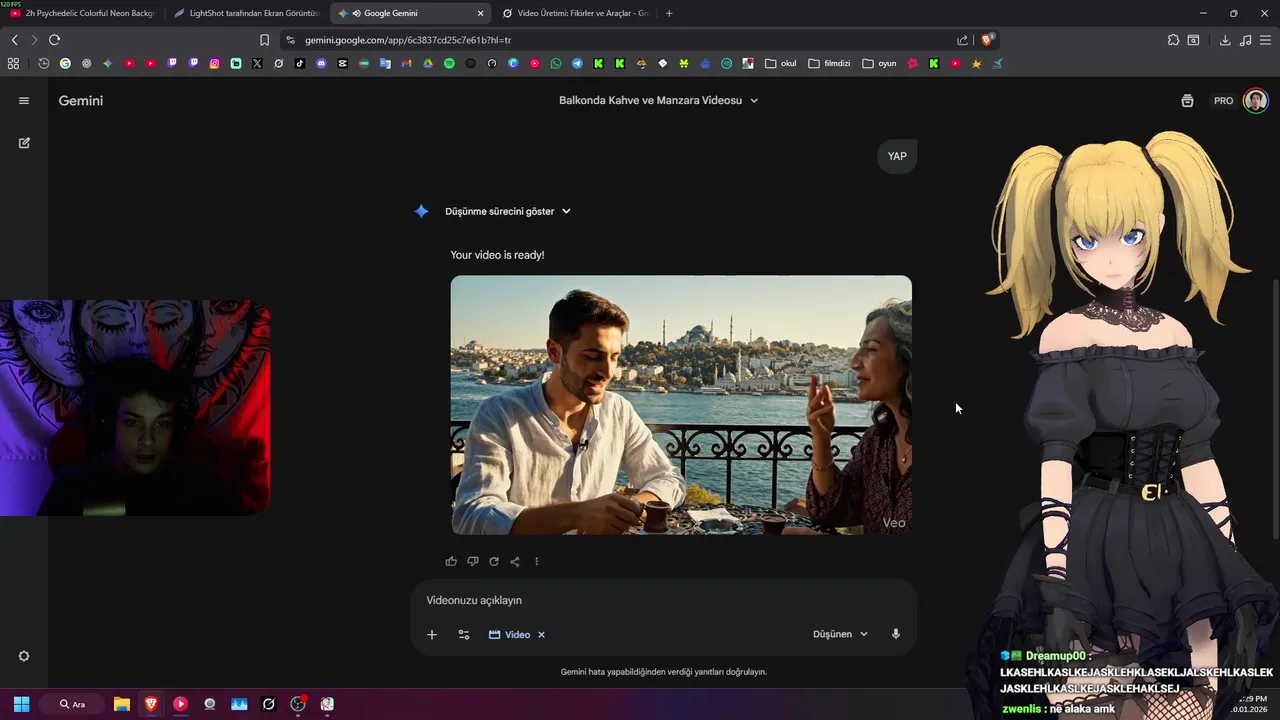Activate microphone voice input
This screenshot has height=720, width=1280.
point(896,634)
